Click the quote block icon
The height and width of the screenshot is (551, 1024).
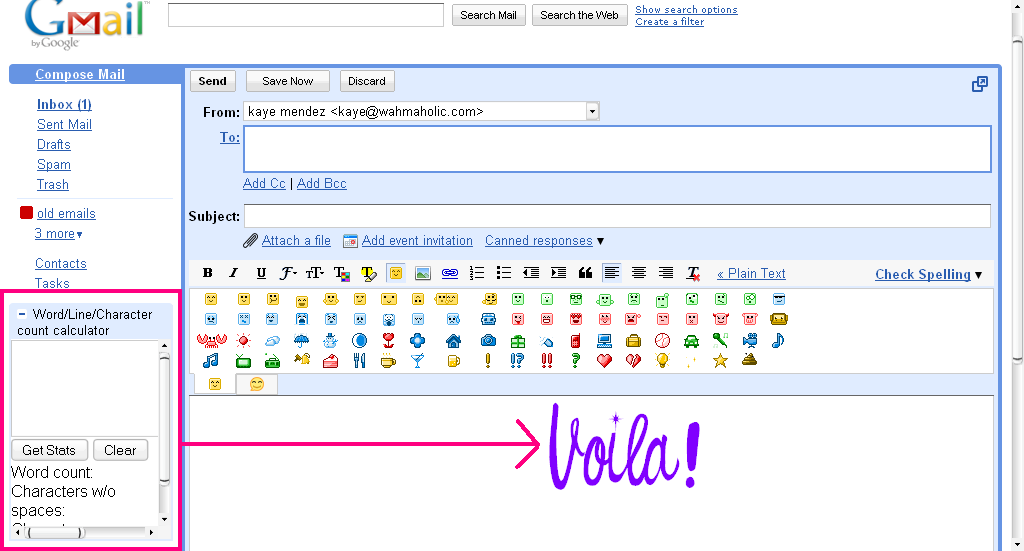click(x=585, y=273)
